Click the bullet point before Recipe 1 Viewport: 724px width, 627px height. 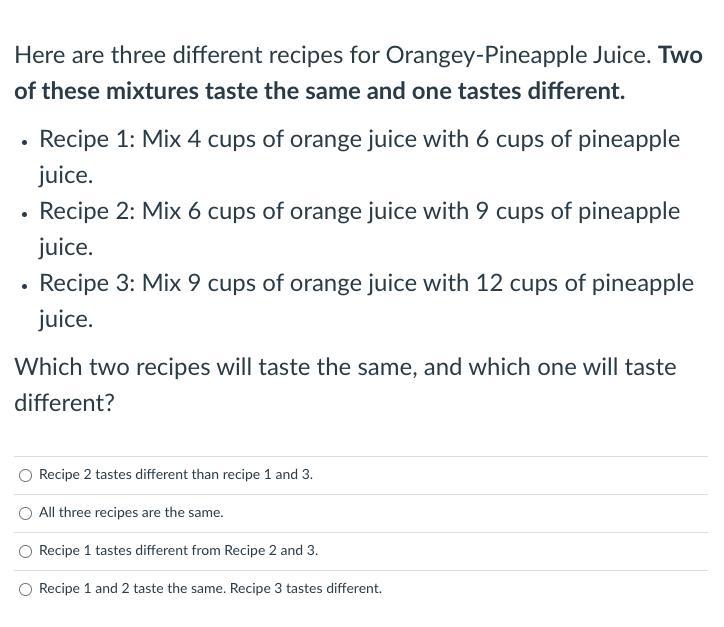pyautogui.click(x=23, y=142)
